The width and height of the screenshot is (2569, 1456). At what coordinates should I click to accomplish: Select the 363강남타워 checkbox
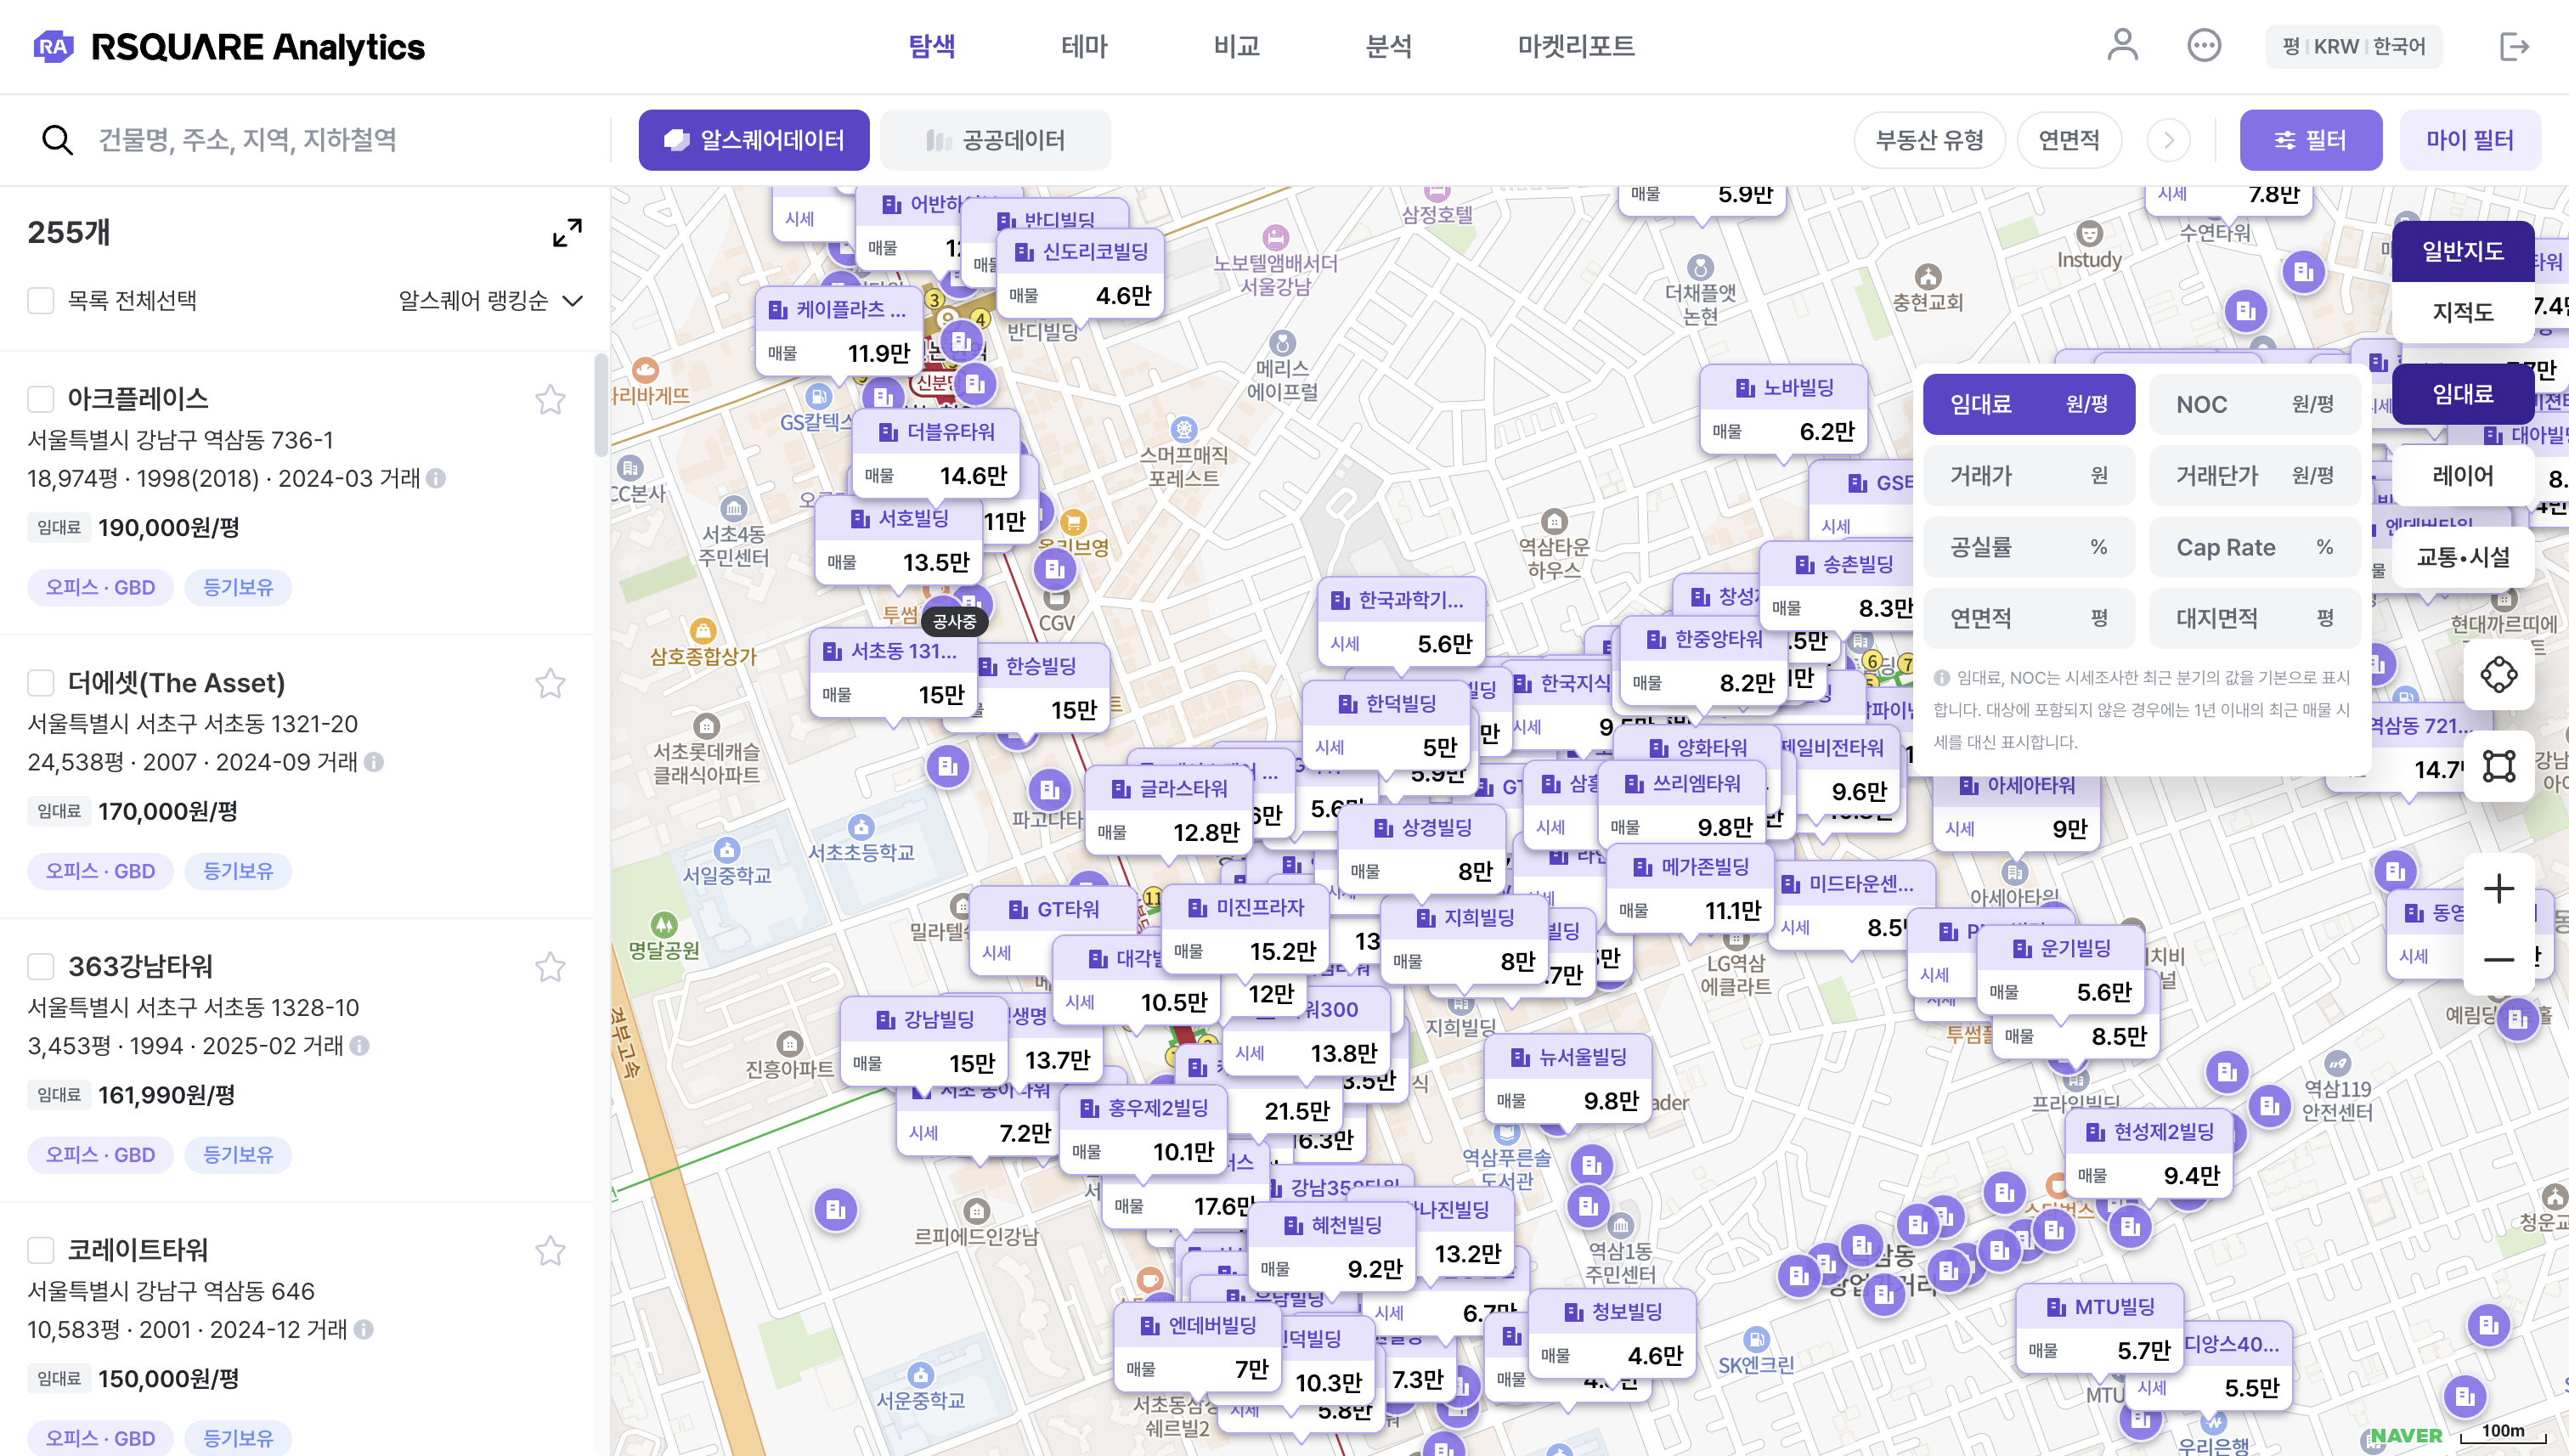(x=41, y=967)
